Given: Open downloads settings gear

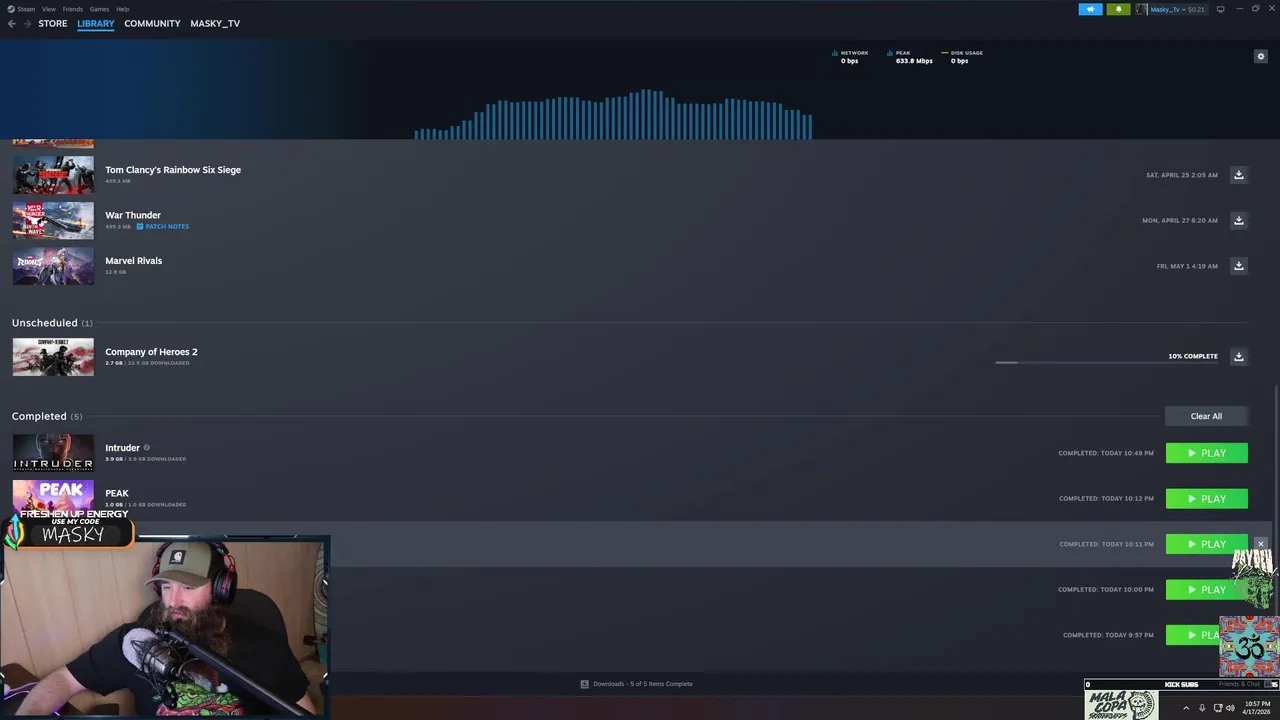Looking at the screenshot, I should pos(1261,56).
